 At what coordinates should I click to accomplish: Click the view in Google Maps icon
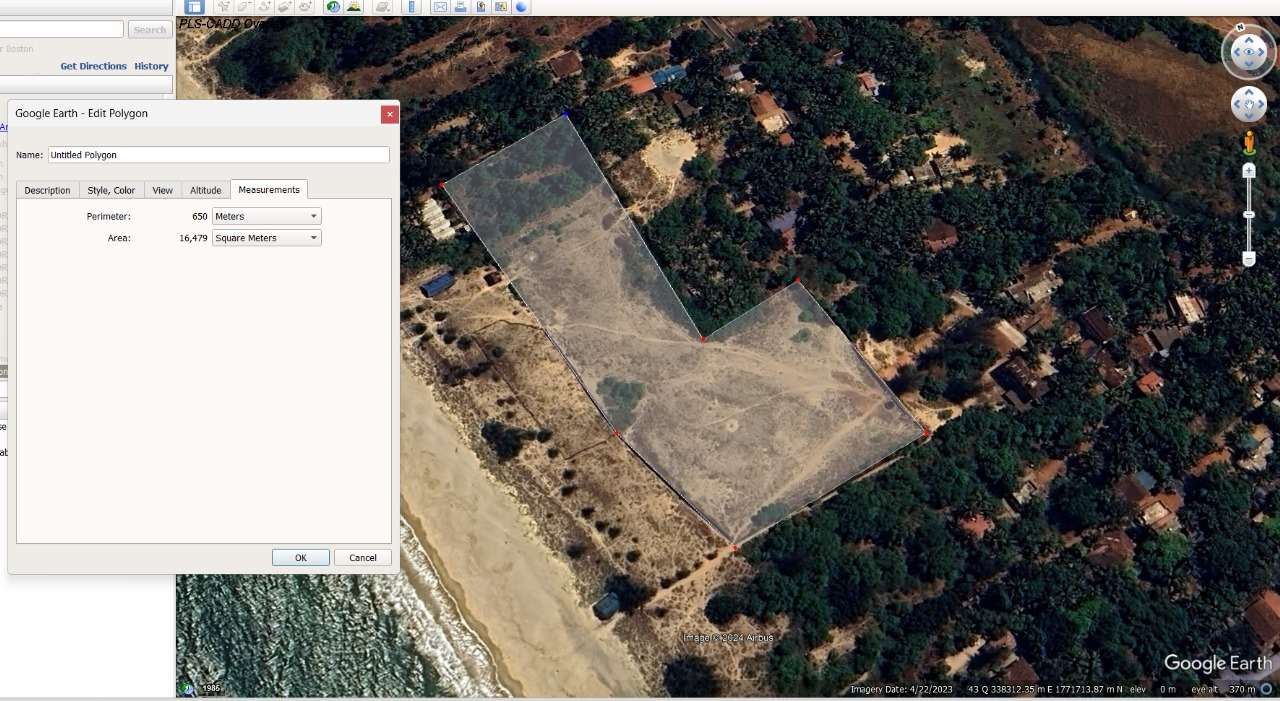(x=500, y=6)
